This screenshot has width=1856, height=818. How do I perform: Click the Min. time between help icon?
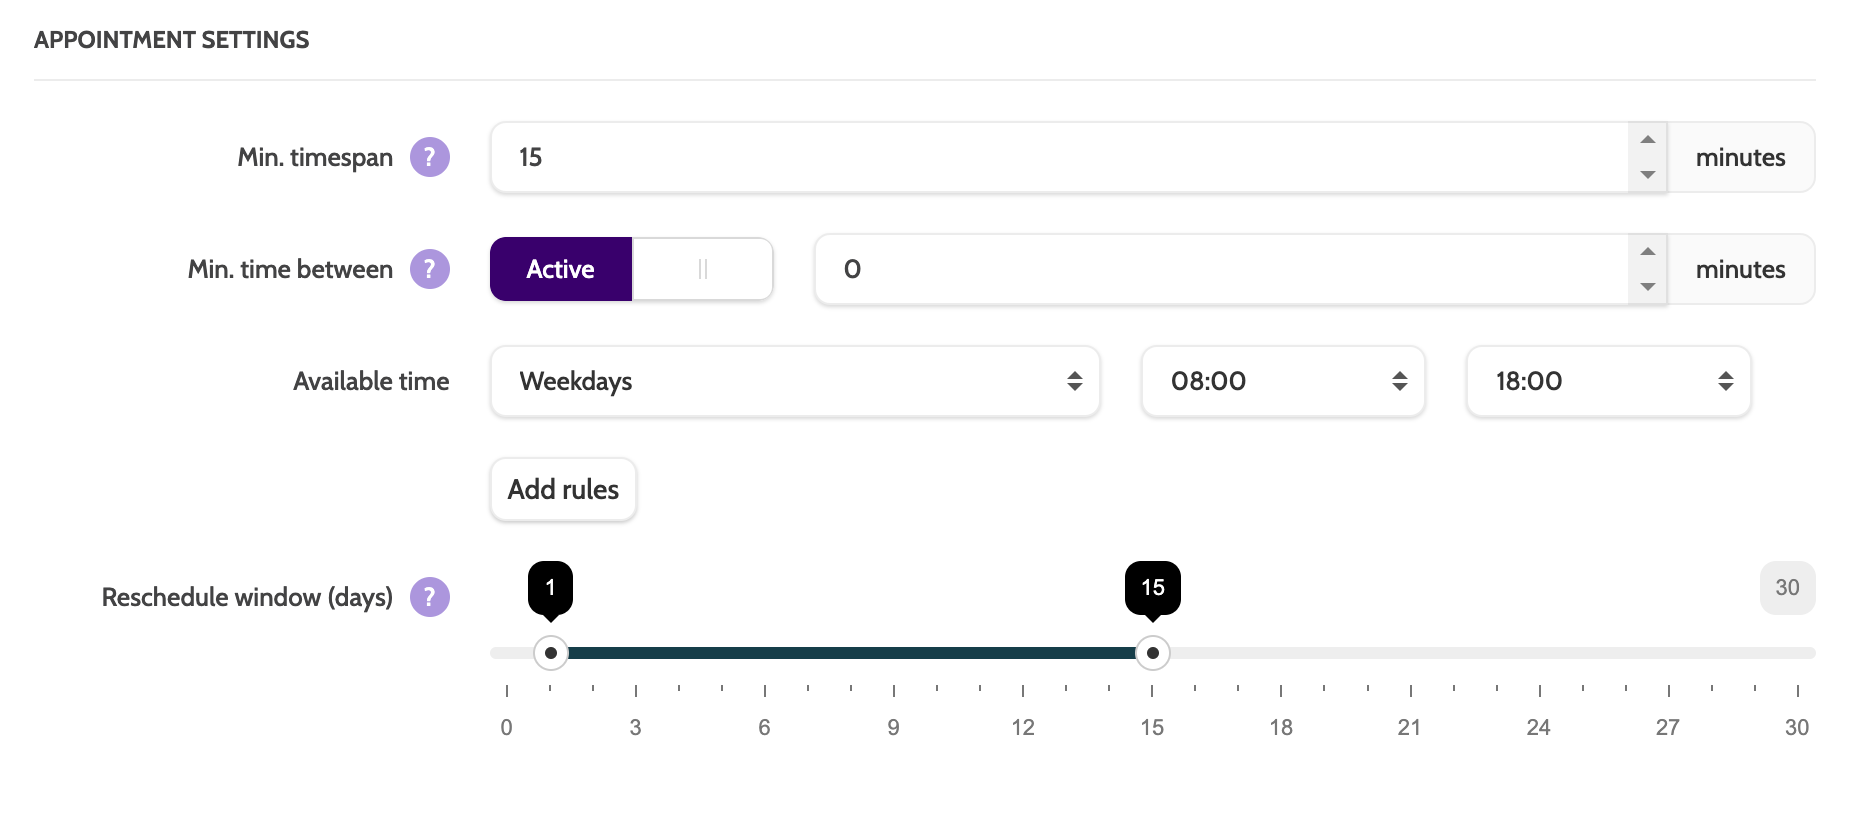click(x=430, y=269)
